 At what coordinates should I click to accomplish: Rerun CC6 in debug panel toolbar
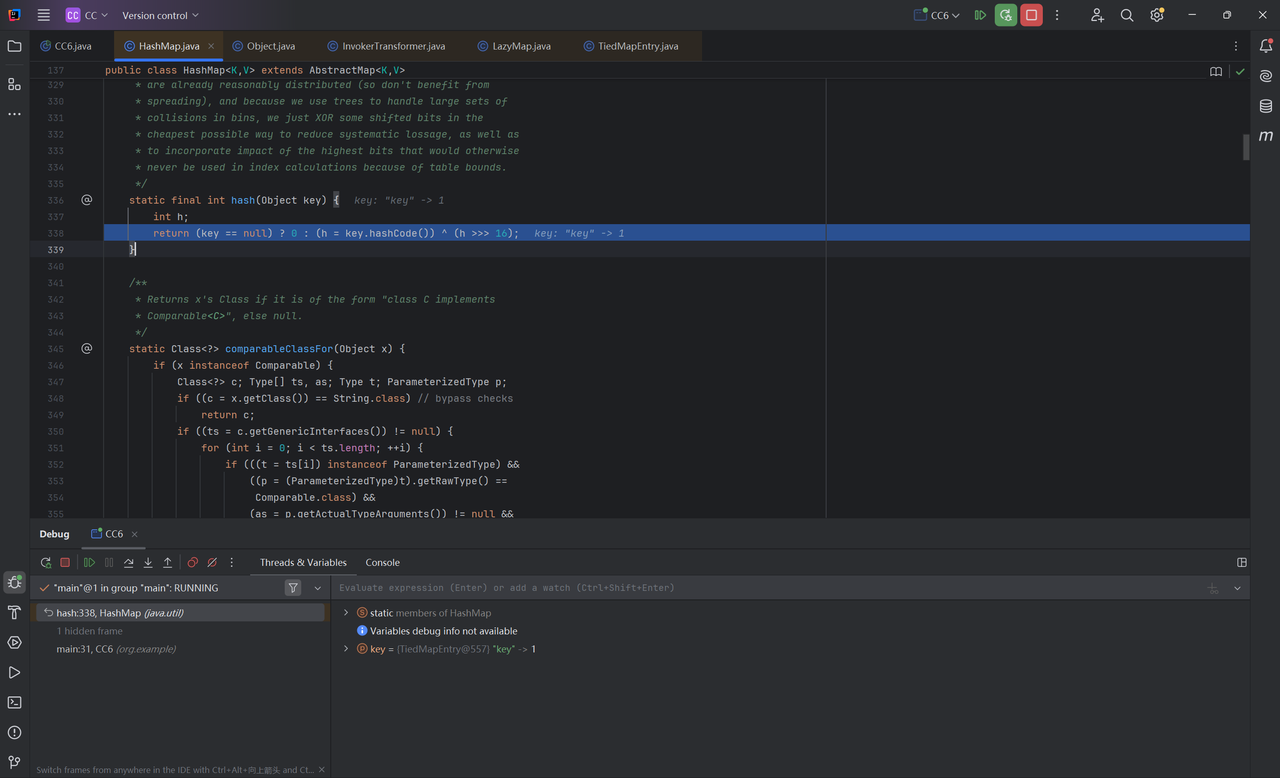click(x=46, y=563)
